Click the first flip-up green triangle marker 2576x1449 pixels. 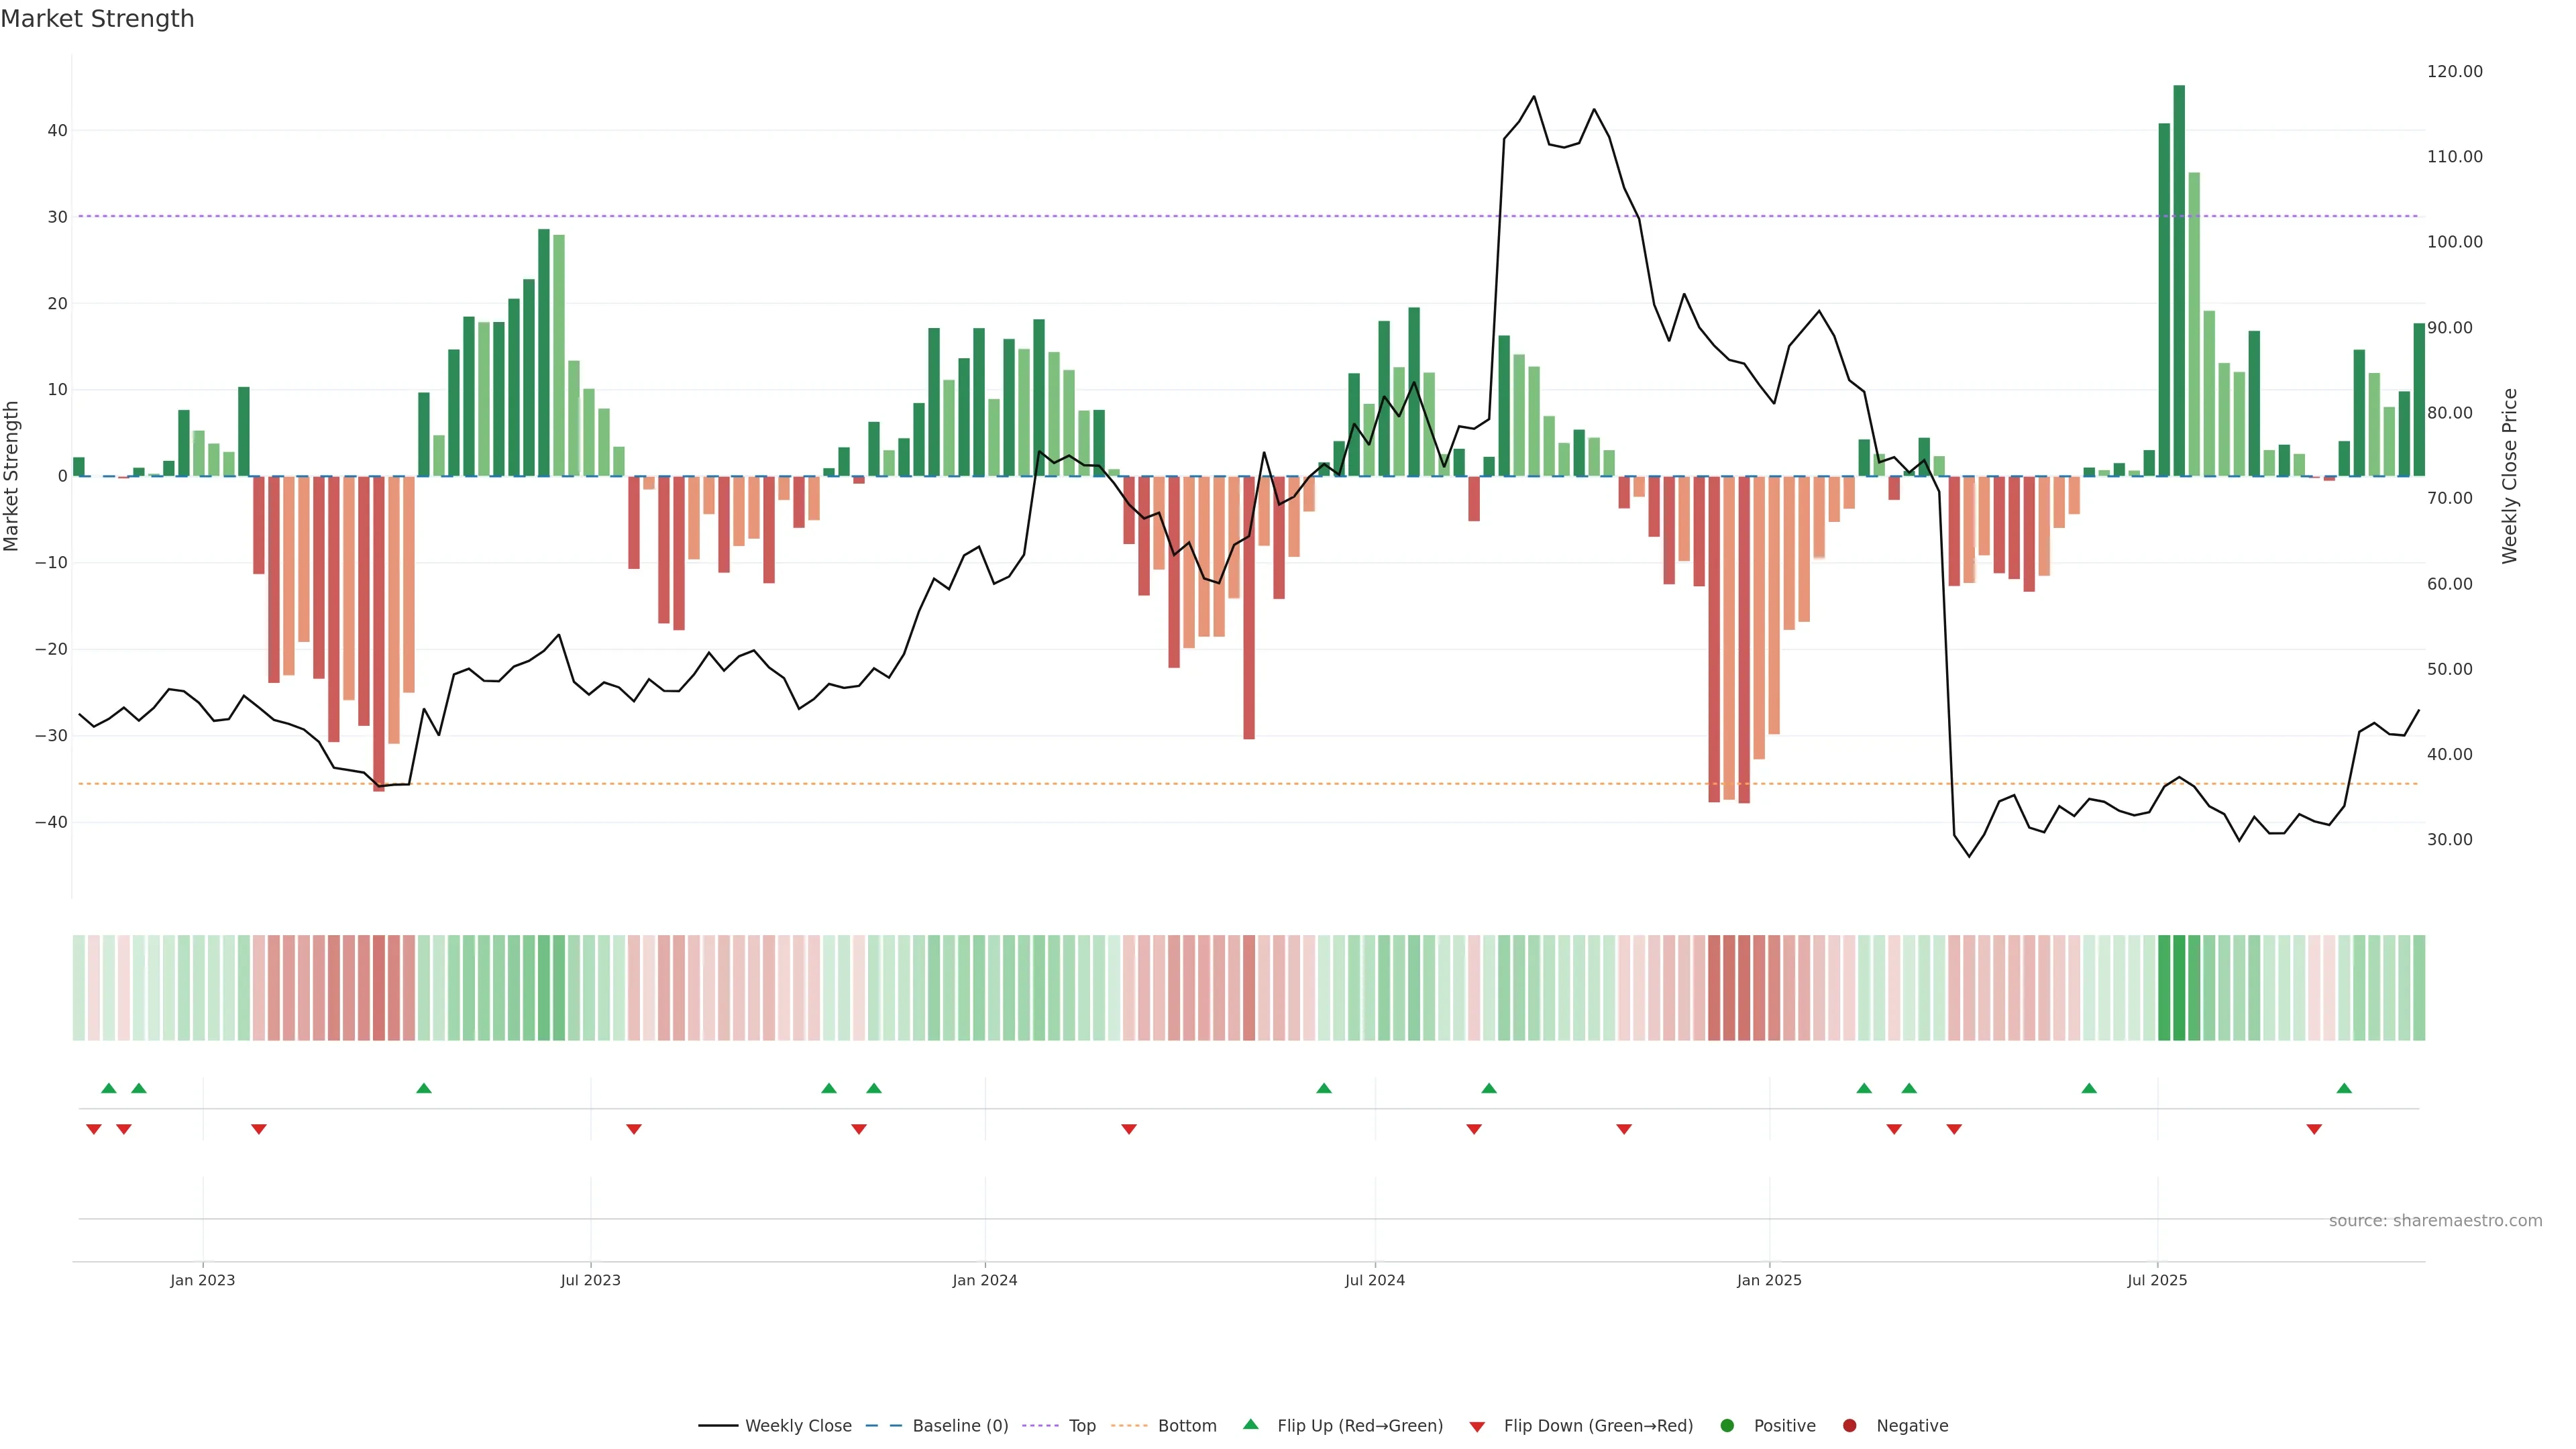coord(109,1088)
